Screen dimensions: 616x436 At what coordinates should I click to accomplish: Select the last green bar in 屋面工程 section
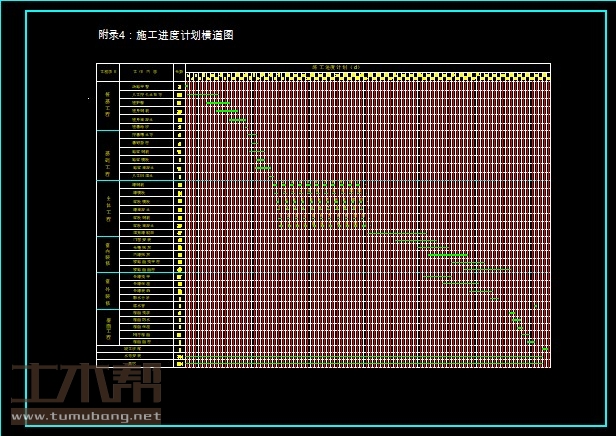tap(531, 341)
